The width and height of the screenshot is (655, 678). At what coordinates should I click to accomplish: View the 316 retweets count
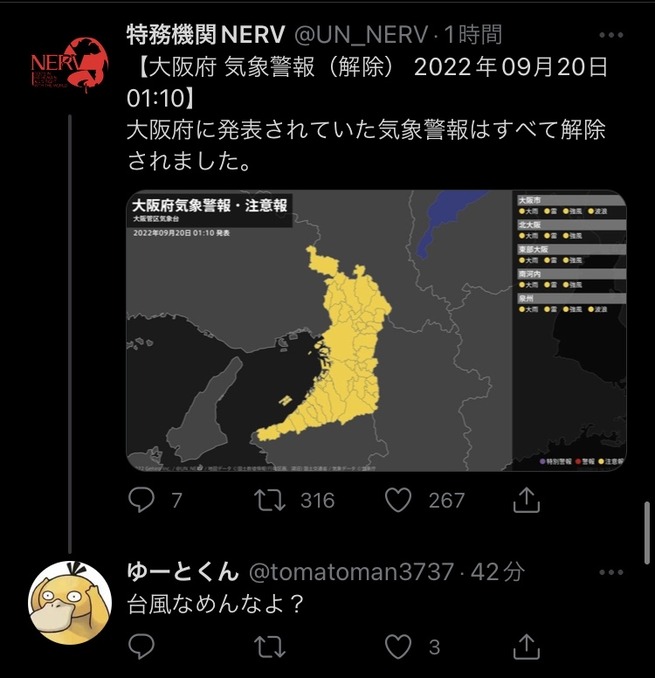point(318,501)
